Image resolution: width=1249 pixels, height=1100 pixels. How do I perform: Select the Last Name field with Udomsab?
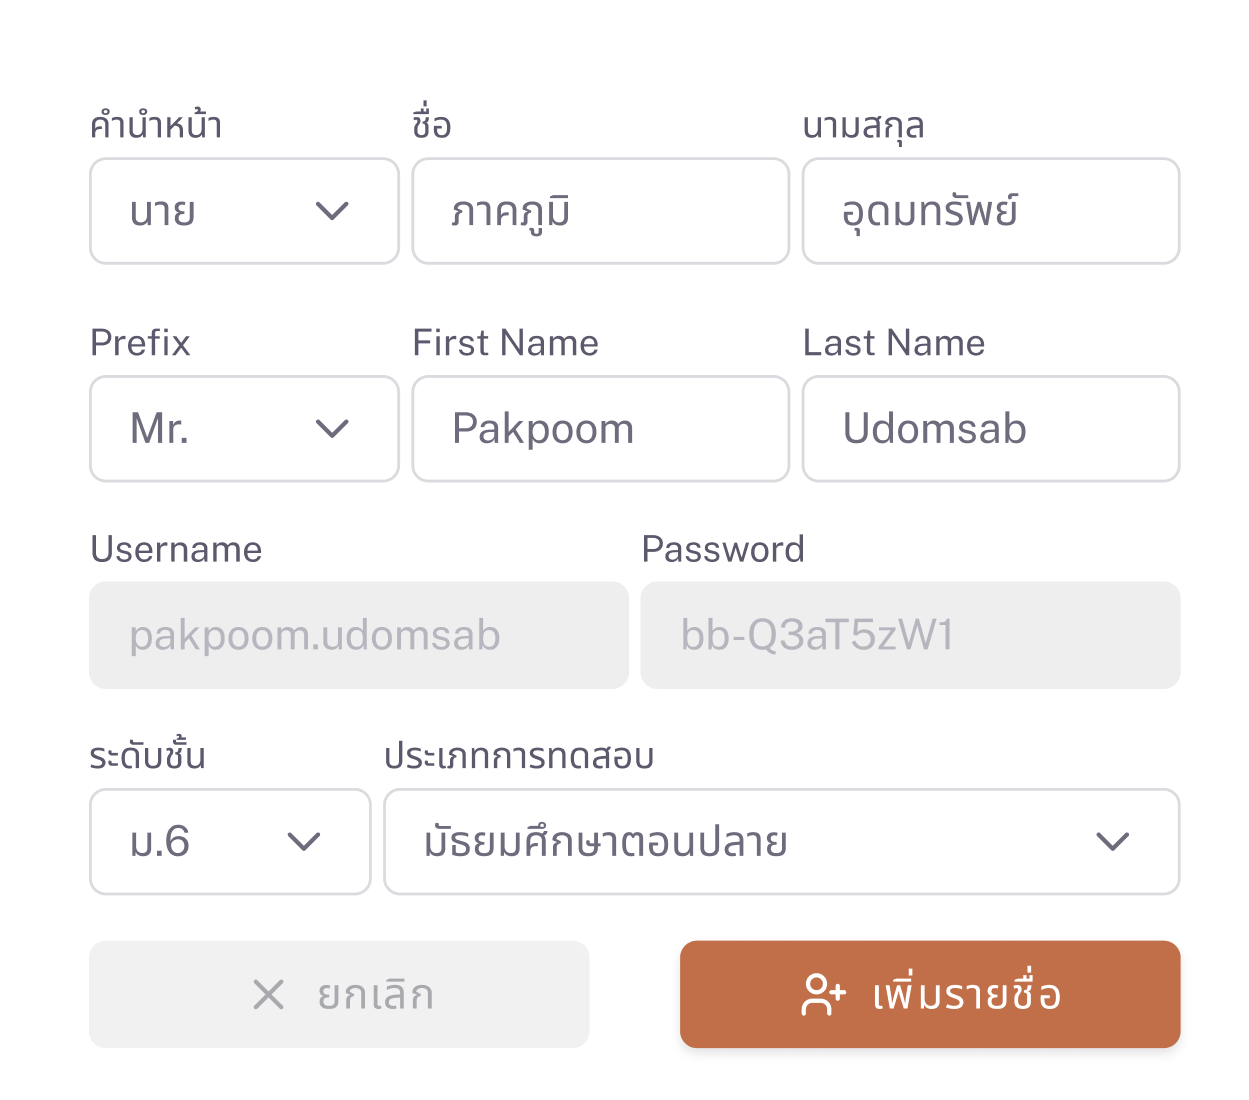click(991, 429)
